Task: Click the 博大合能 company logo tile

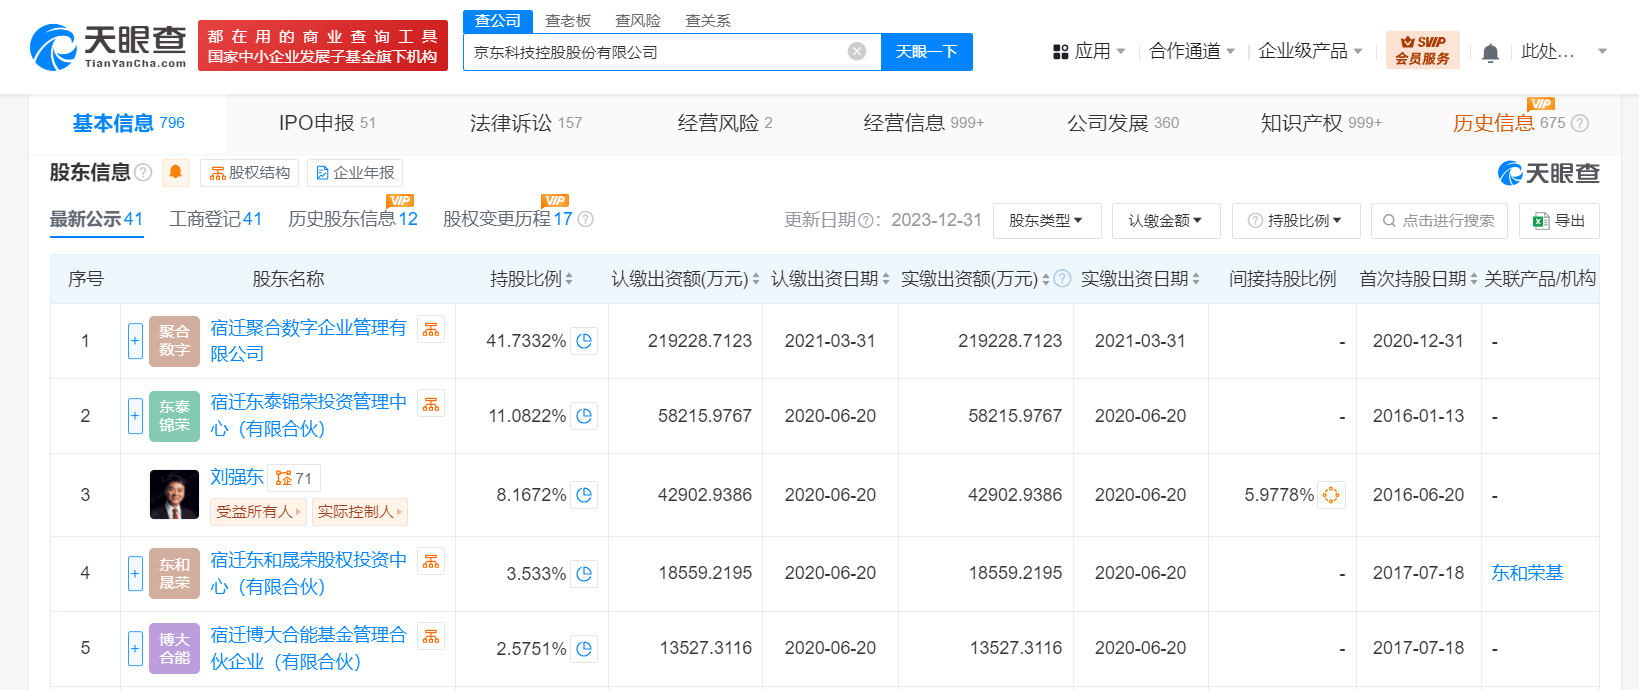Action: tap(174, 648)
